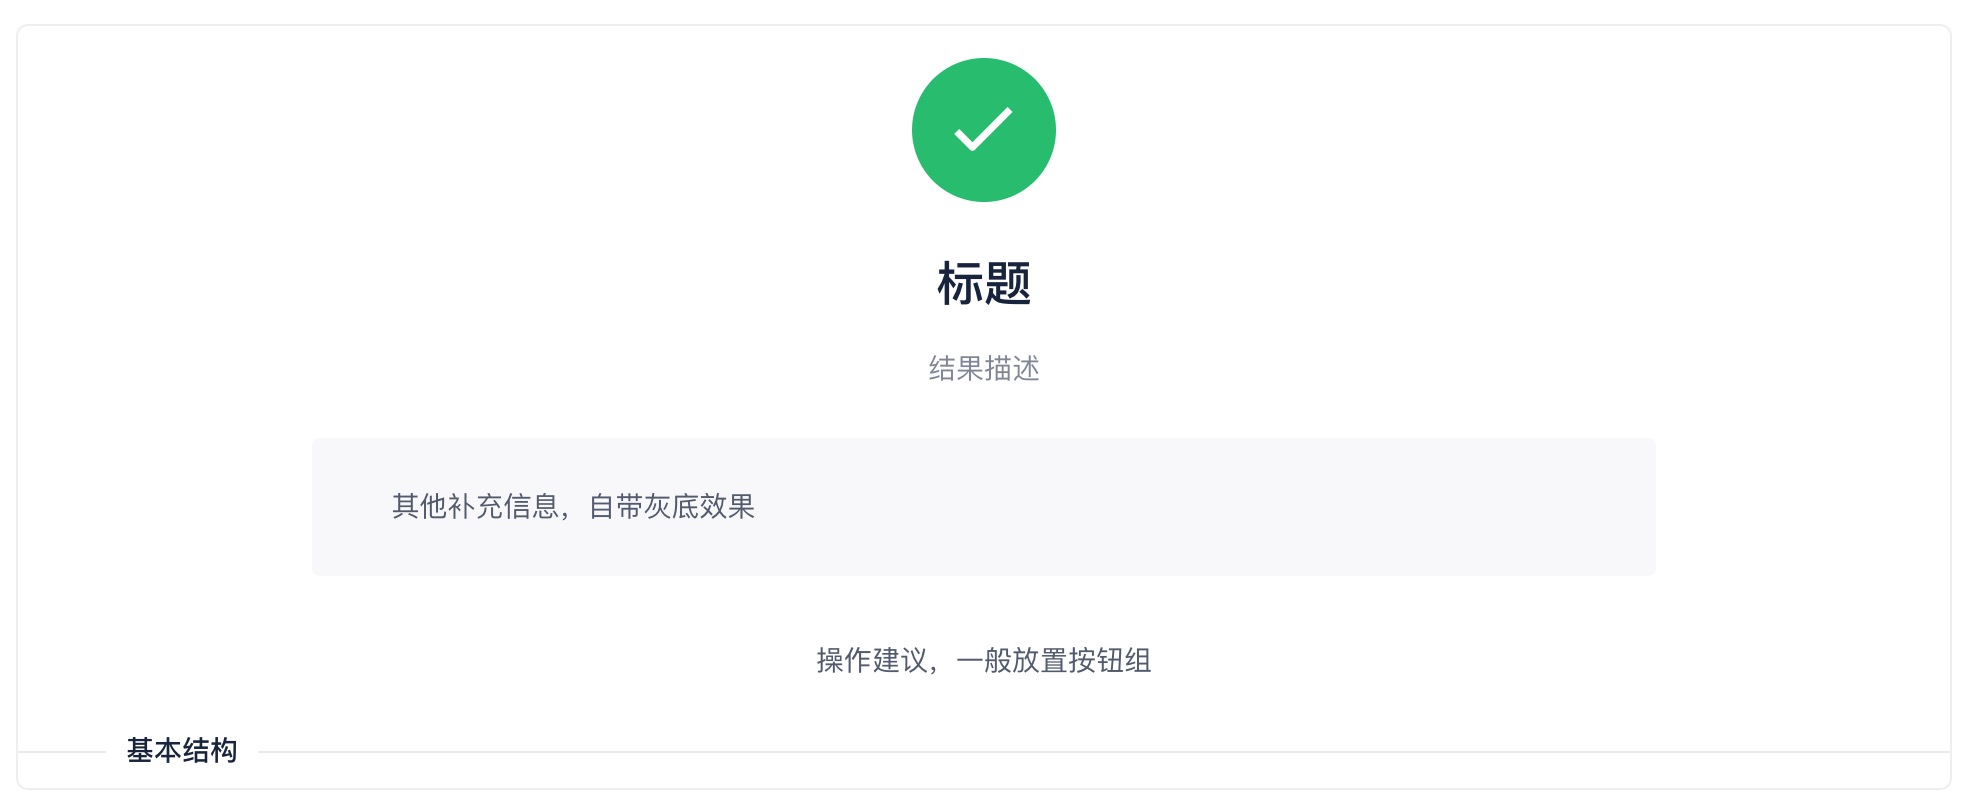1968x802 pixels.
Task: Click the short divider left of 基本结构
Action: [62, 752]
